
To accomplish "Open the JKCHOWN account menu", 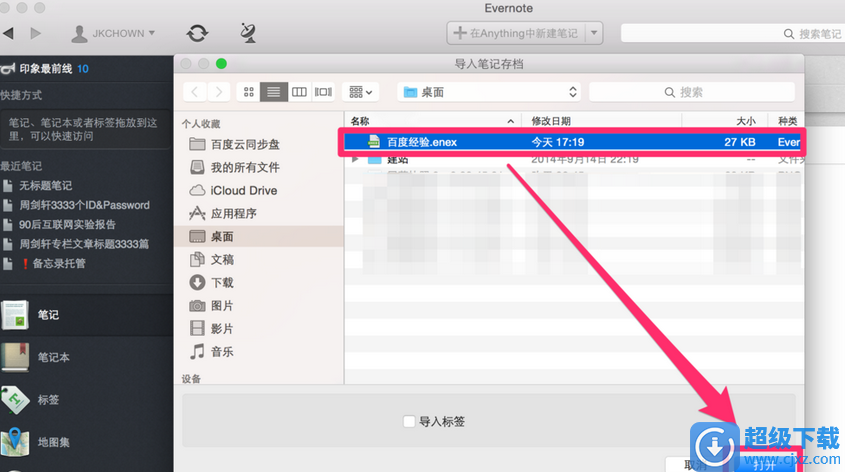I will 113,33.
